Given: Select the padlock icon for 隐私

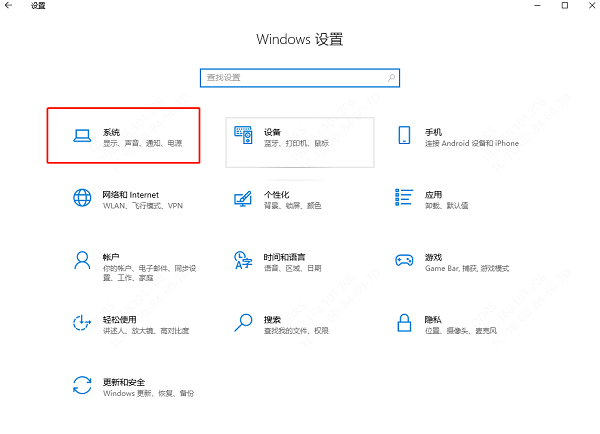Looking at the screenshot, I should (x=404, y=322).
